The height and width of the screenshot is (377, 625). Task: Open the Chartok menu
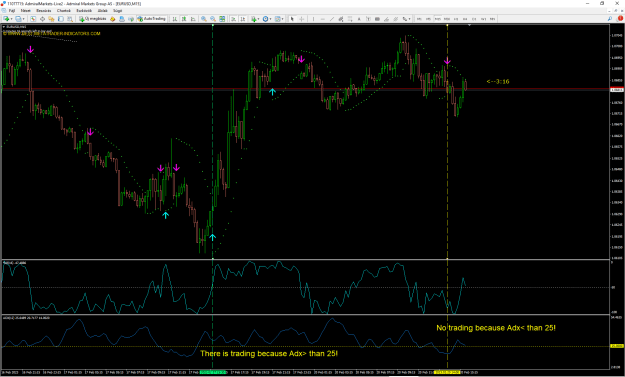click(x=64, y=11)
